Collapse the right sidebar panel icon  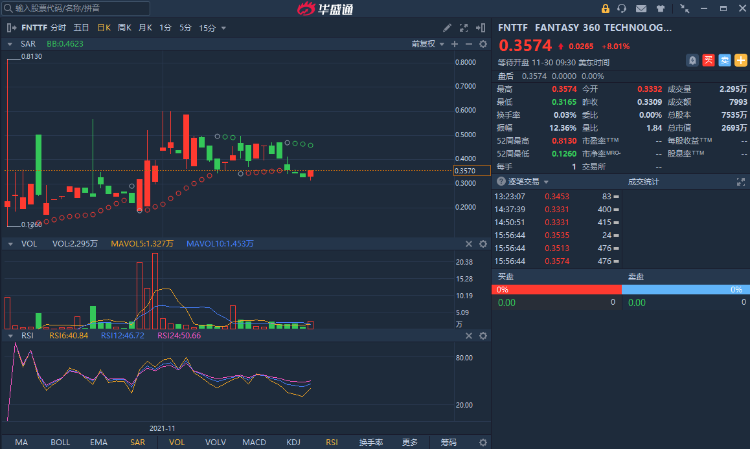[x=481, y=28]
